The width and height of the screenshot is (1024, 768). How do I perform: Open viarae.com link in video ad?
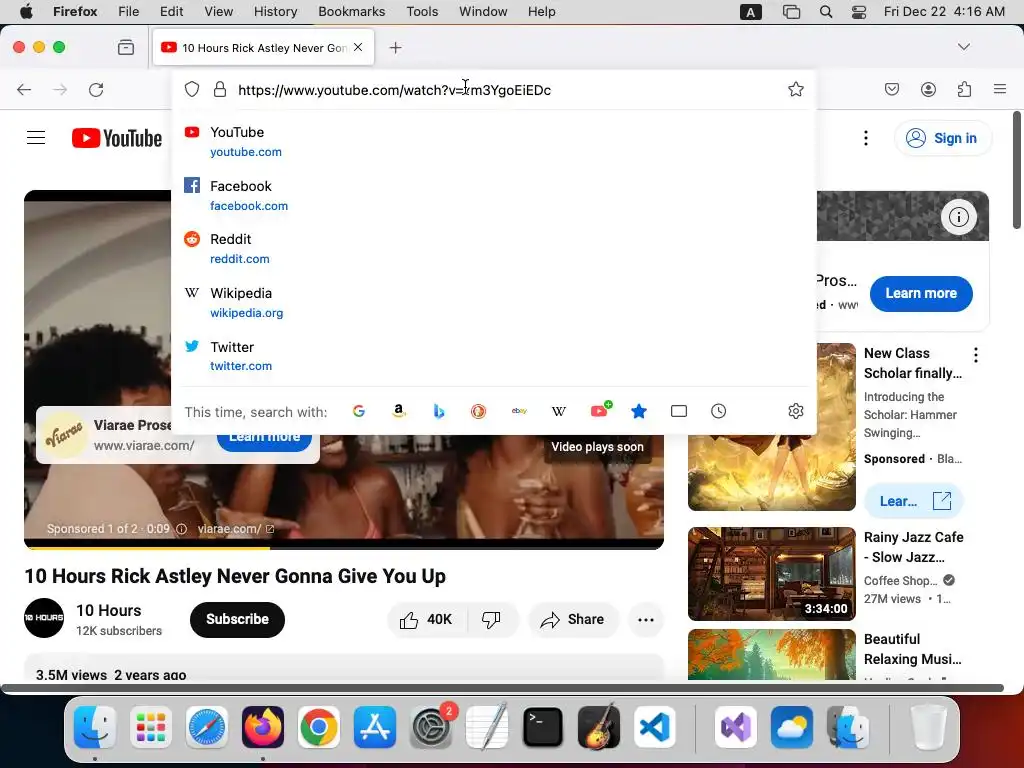(236, 529)
